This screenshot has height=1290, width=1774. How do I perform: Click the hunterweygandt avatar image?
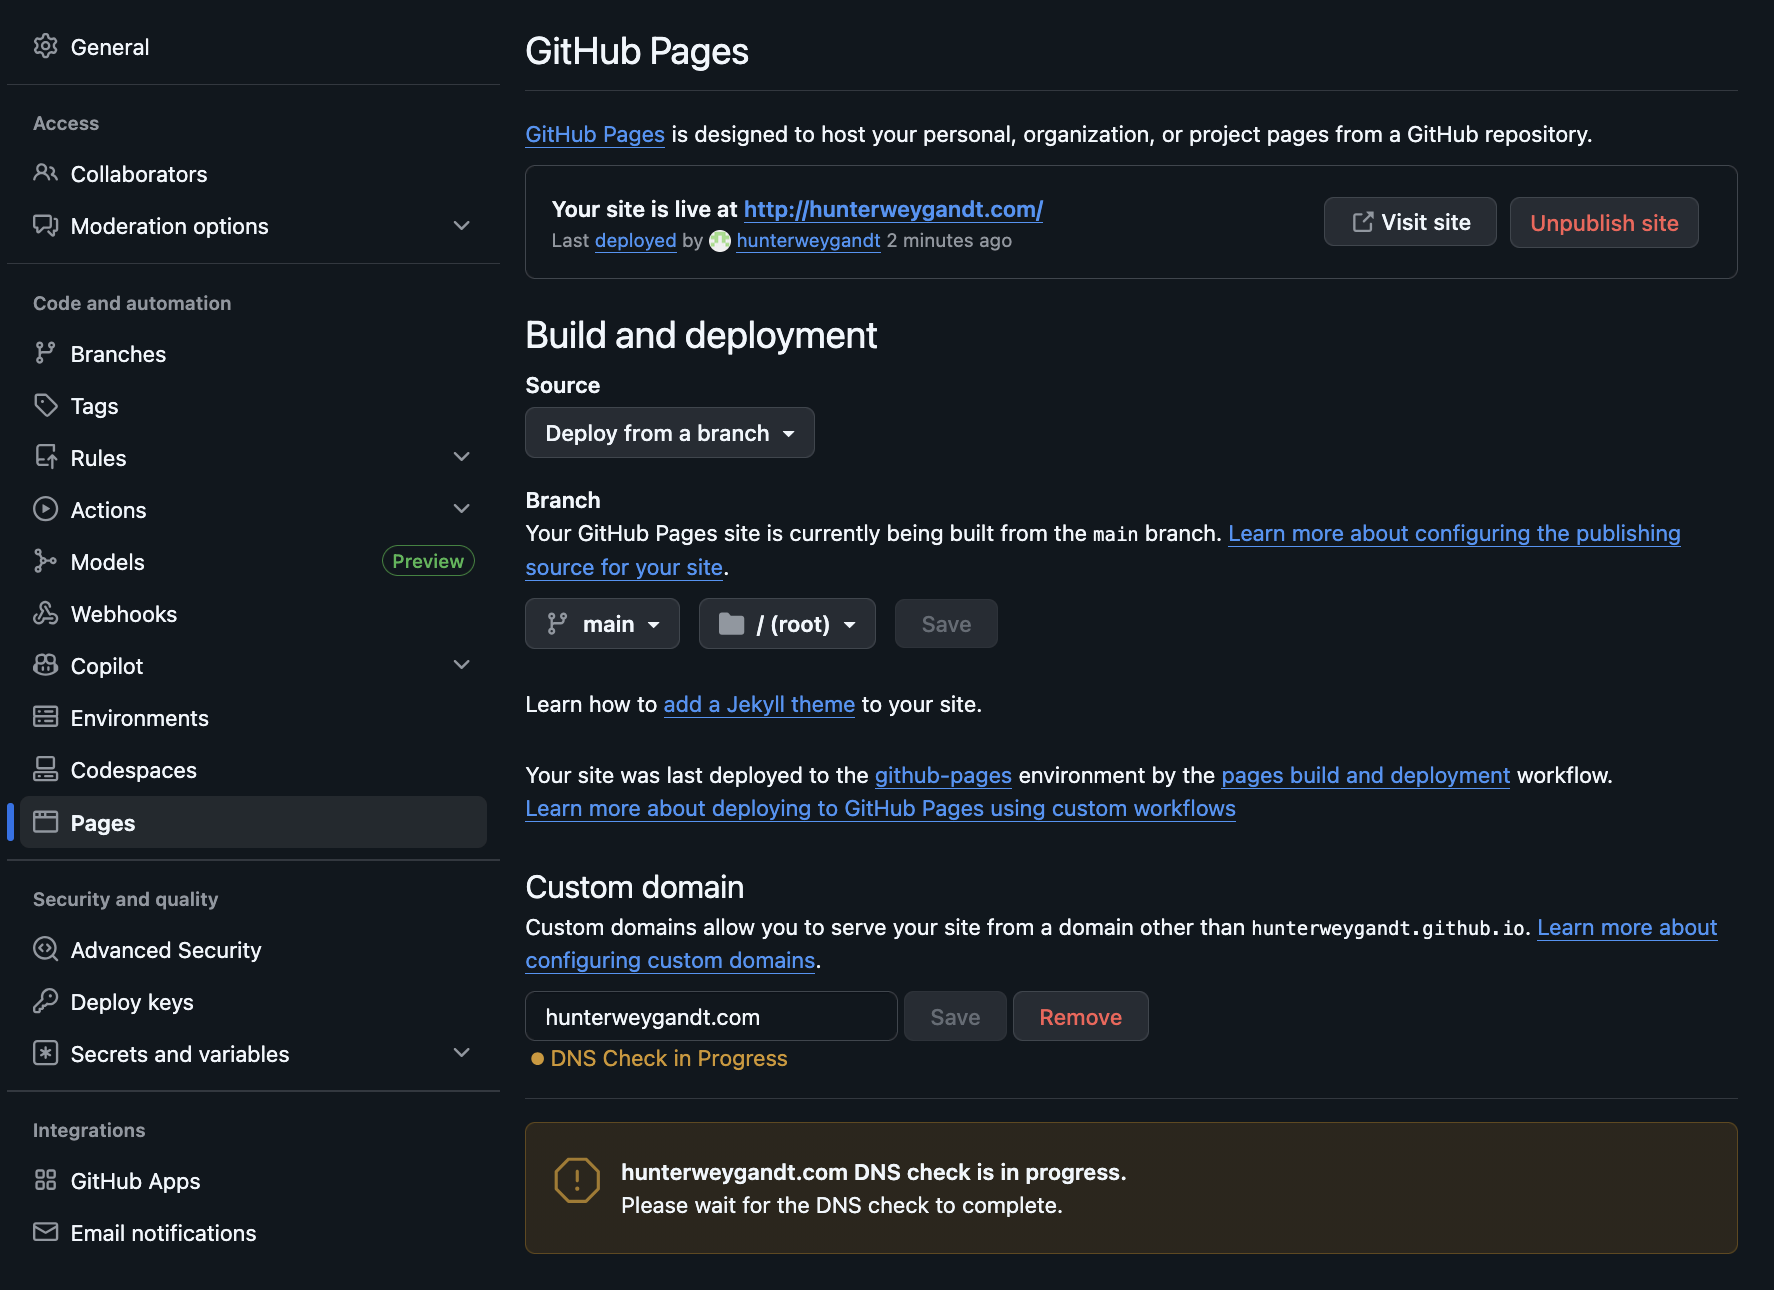tap(720, 241)
